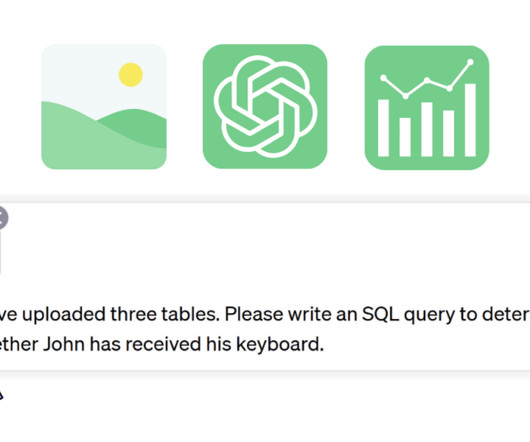
Task: Click the center of the ChatGPT knot
Action: click(x=265, y=106)
